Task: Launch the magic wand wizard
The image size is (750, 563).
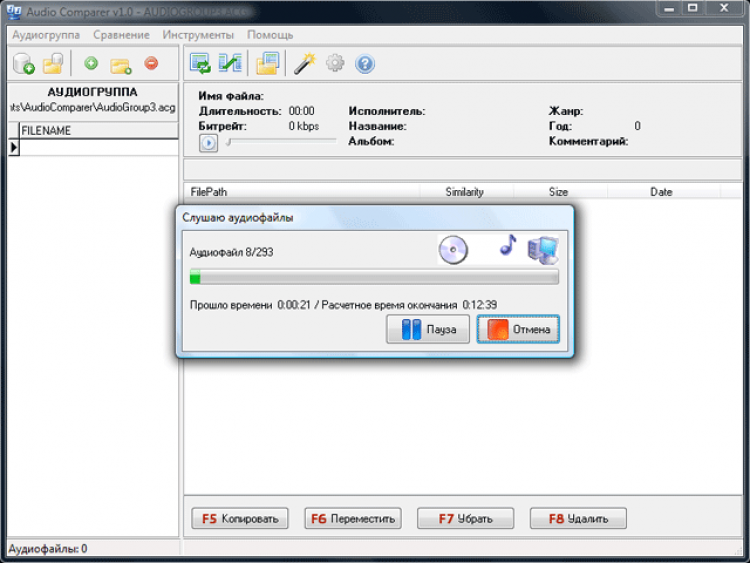Action: [305, 63]
